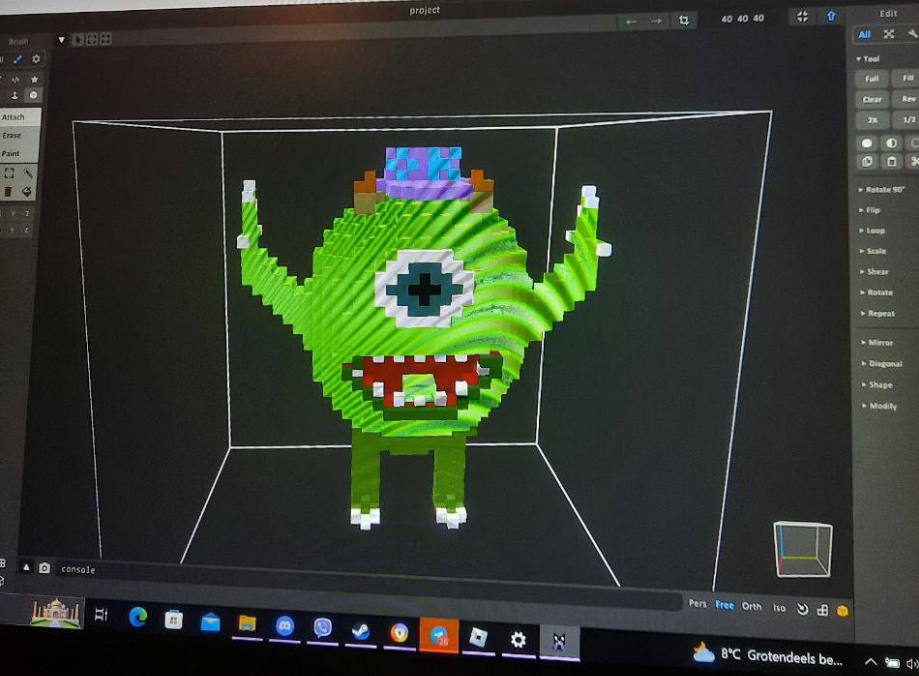Select the voxel brush pencil icon
The width and height of the screenshot is (919, 676).
coord(18,59)
